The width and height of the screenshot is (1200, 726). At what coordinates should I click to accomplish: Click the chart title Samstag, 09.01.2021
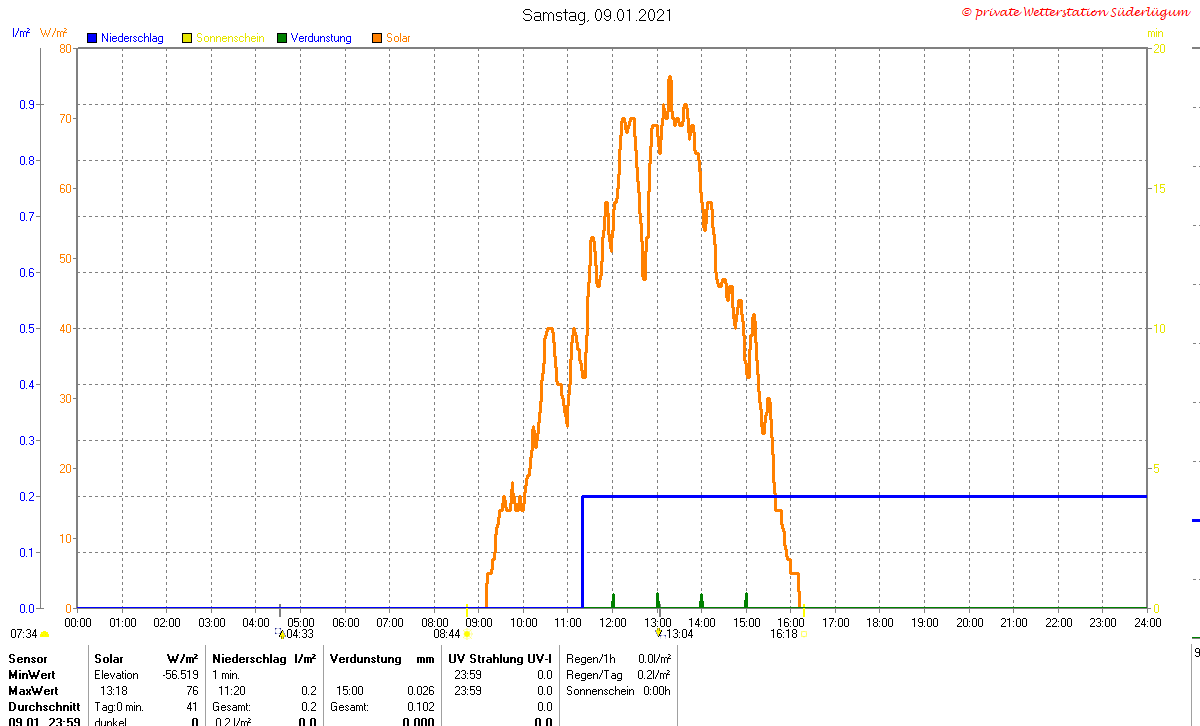[x=597, y=15]
